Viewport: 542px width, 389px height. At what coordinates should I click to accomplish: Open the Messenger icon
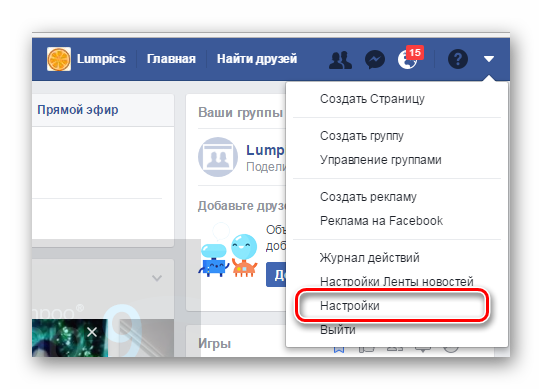coord(375,59)
